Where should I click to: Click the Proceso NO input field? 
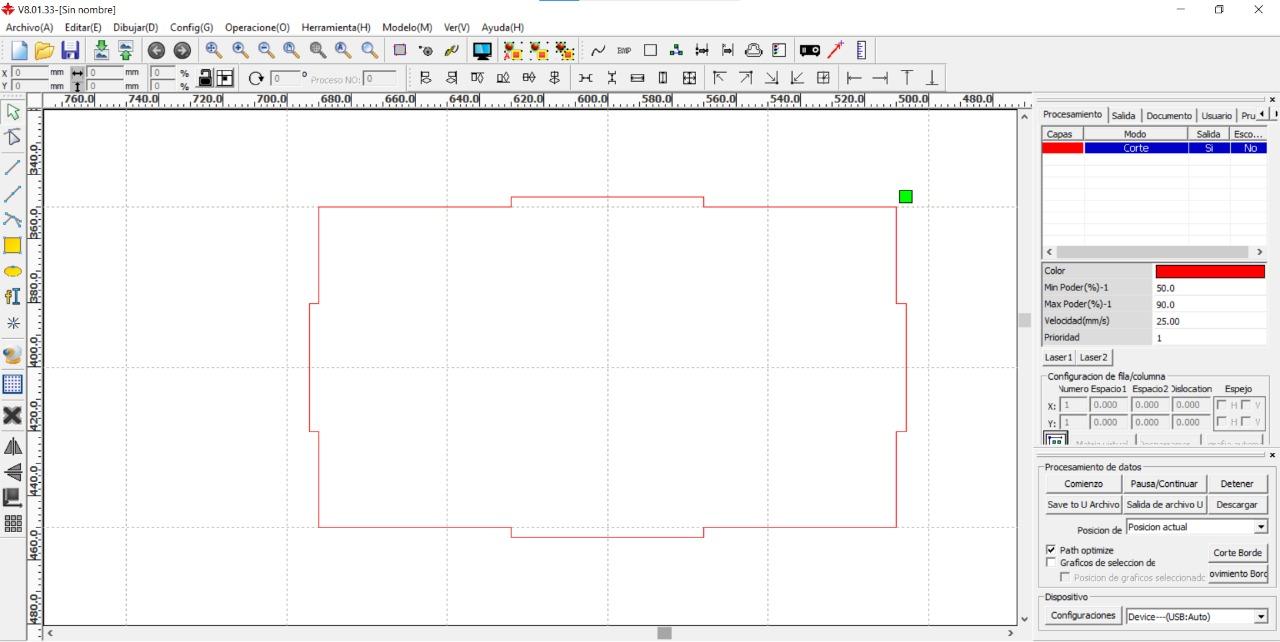(x=379, y=78)
